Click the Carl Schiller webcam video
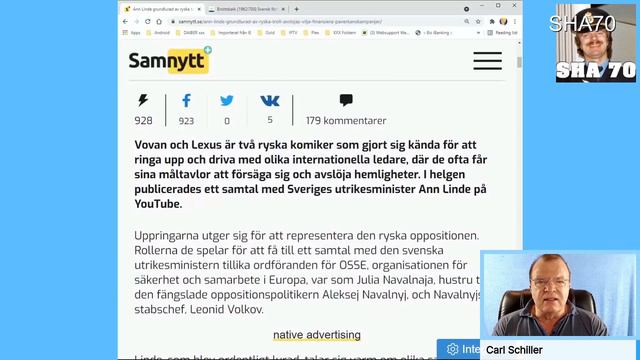 tap(559, 295)
